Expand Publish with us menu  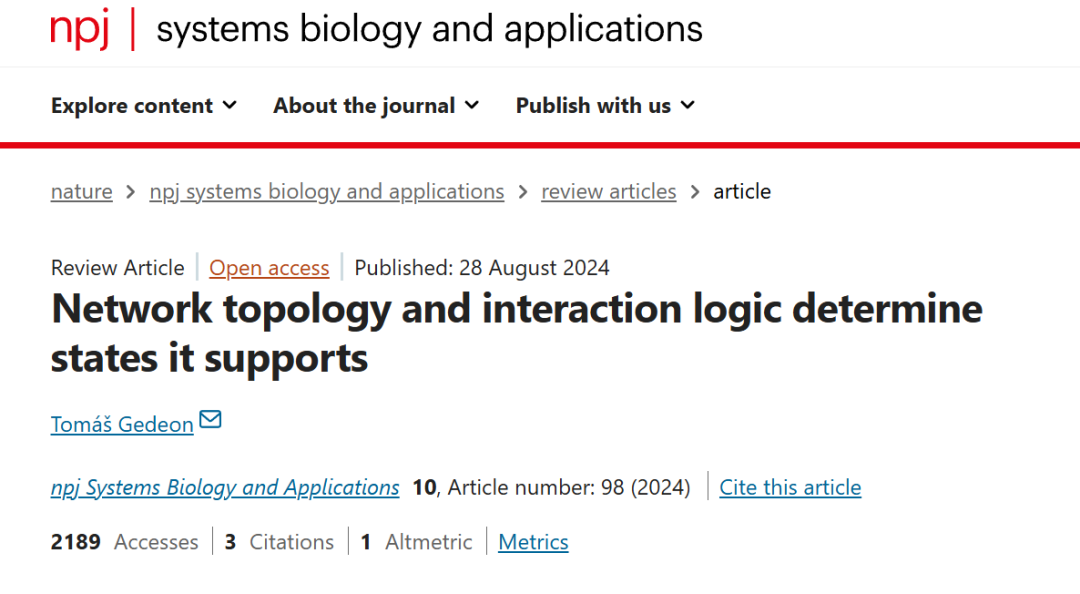coord(605,106)
